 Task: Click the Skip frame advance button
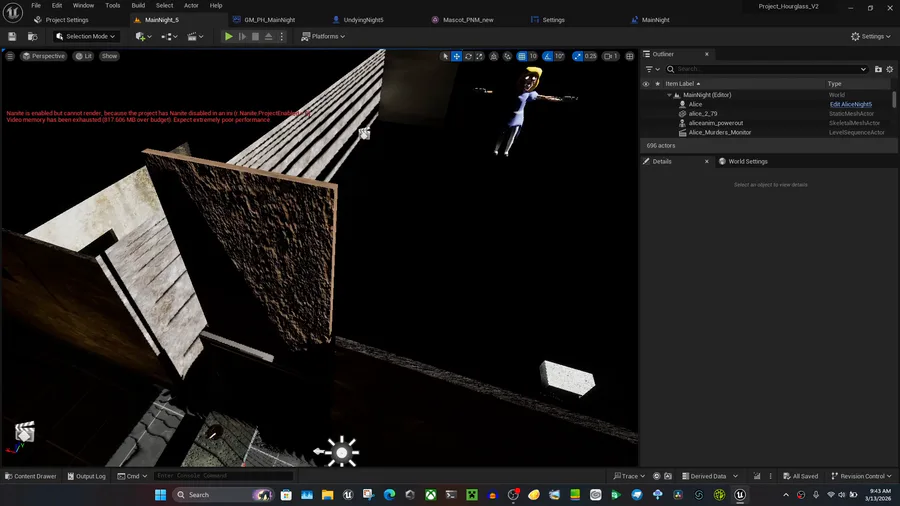tap(242, 36)
